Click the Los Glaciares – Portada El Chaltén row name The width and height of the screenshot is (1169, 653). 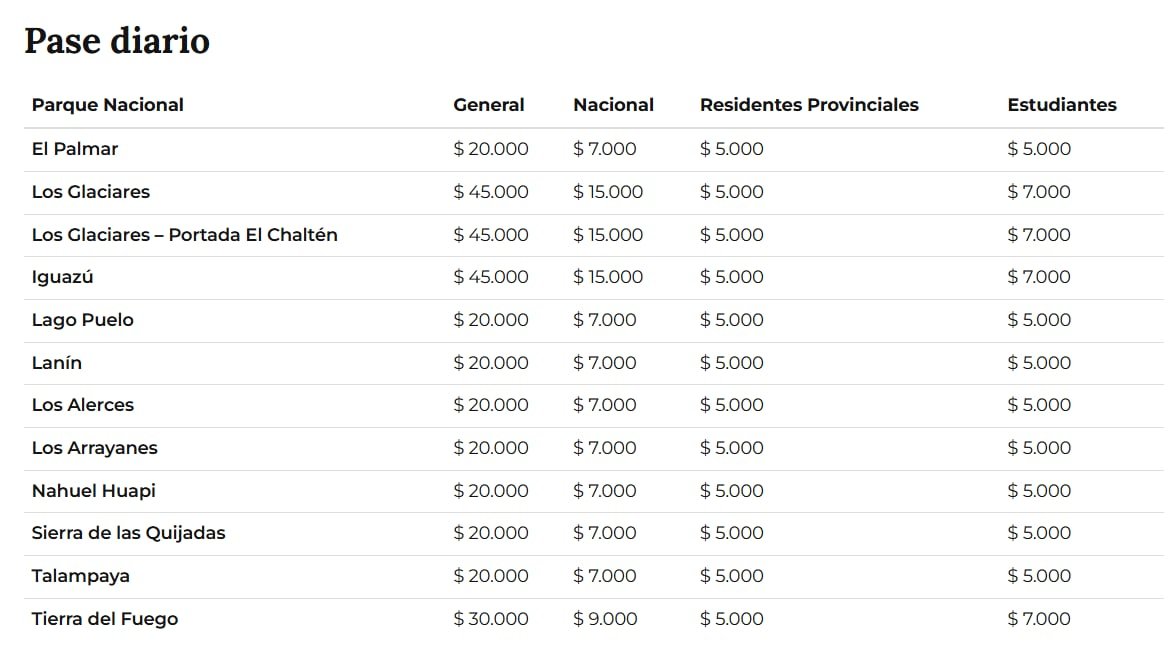pos(185,235)
